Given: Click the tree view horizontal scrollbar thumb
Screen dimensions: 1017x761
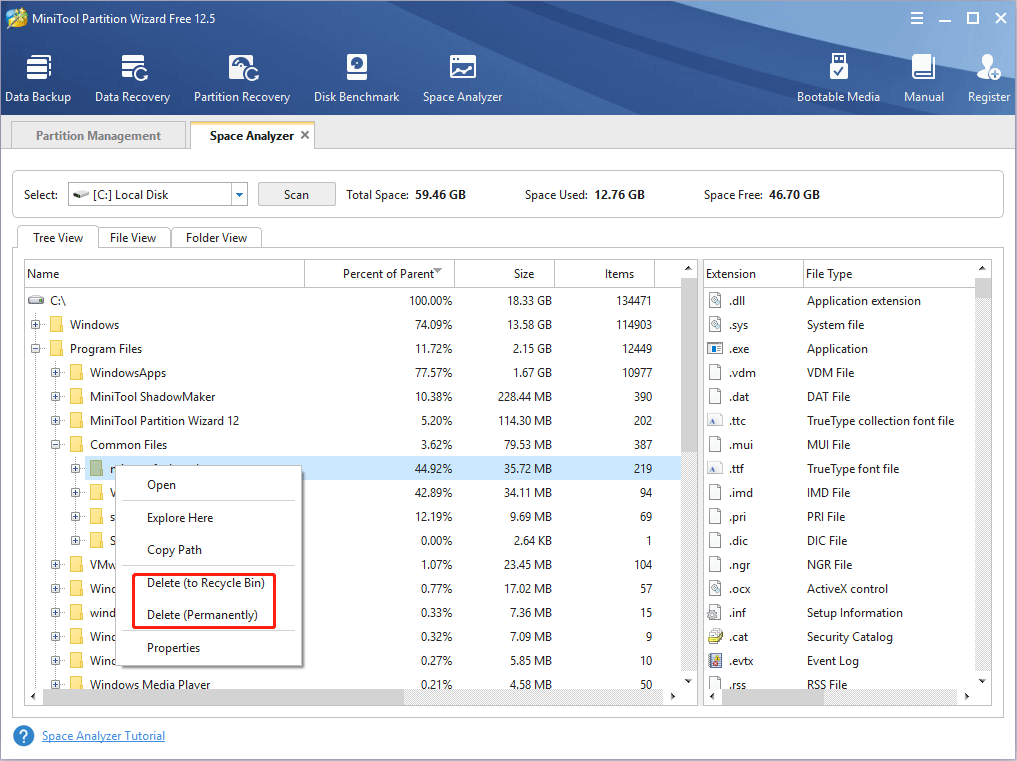Looking at the screenshot, I should [x=223, y=697].
